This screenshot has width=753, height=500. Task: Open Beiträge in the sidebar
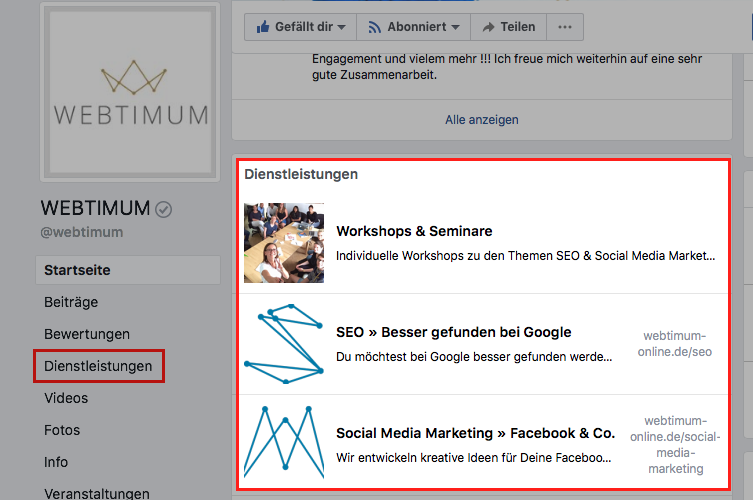(x=71, y=302)
